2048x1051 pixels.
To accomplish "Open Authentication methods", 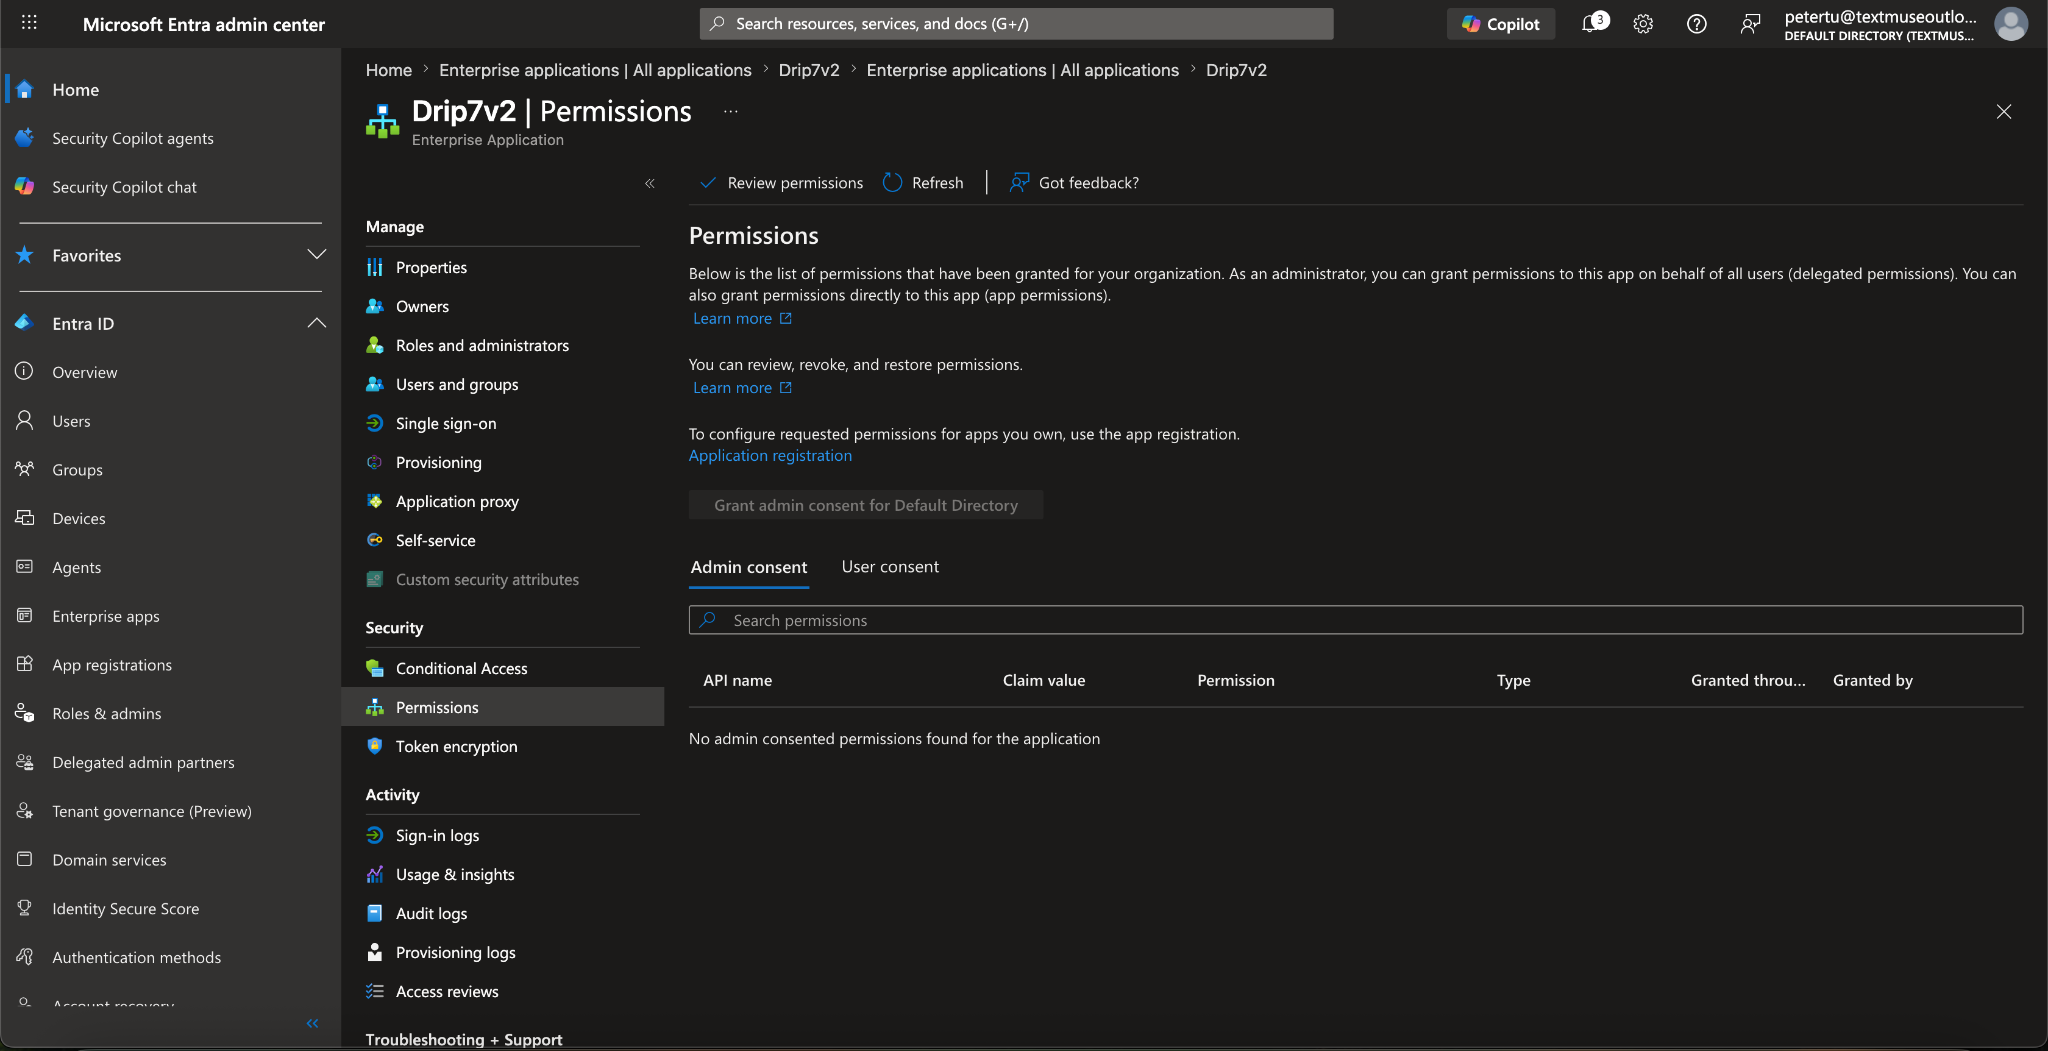I will [137, 957].
